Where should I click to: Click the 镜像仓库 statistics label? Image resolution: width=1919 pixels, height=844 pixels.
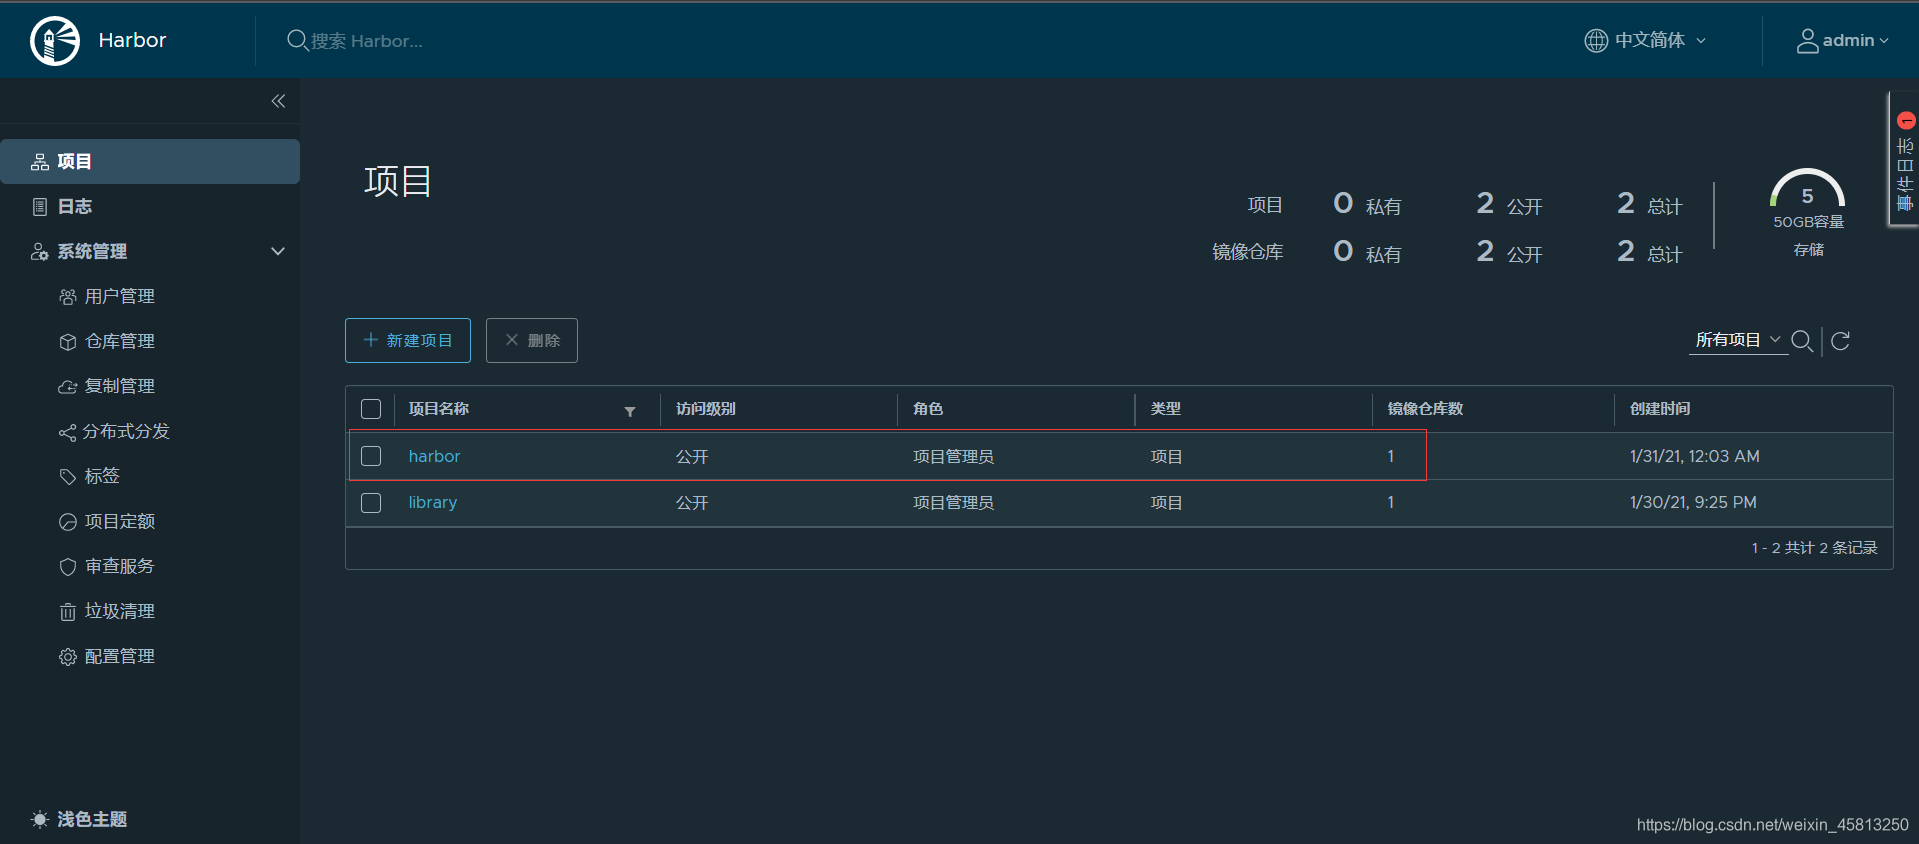(x=1247, y=252)
